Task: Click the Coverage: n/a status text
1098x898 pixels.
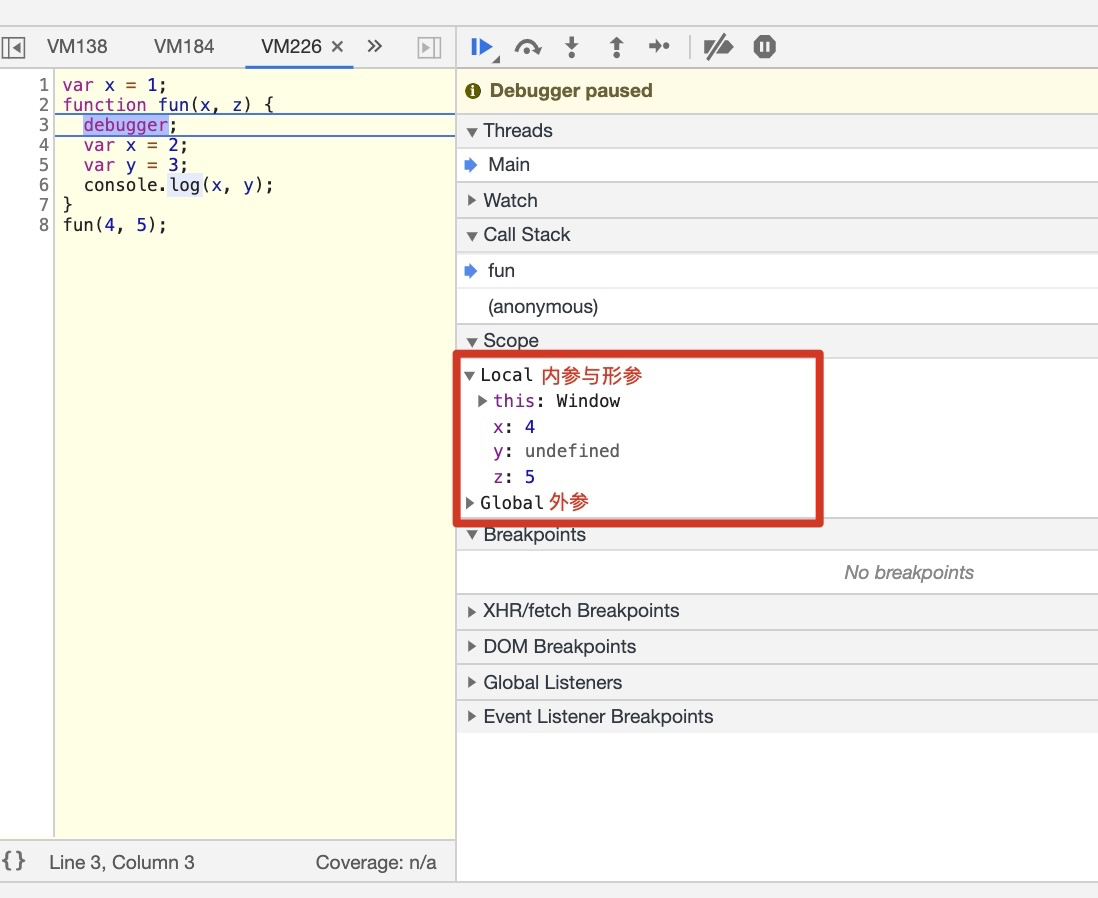Action: pos(376,862)
